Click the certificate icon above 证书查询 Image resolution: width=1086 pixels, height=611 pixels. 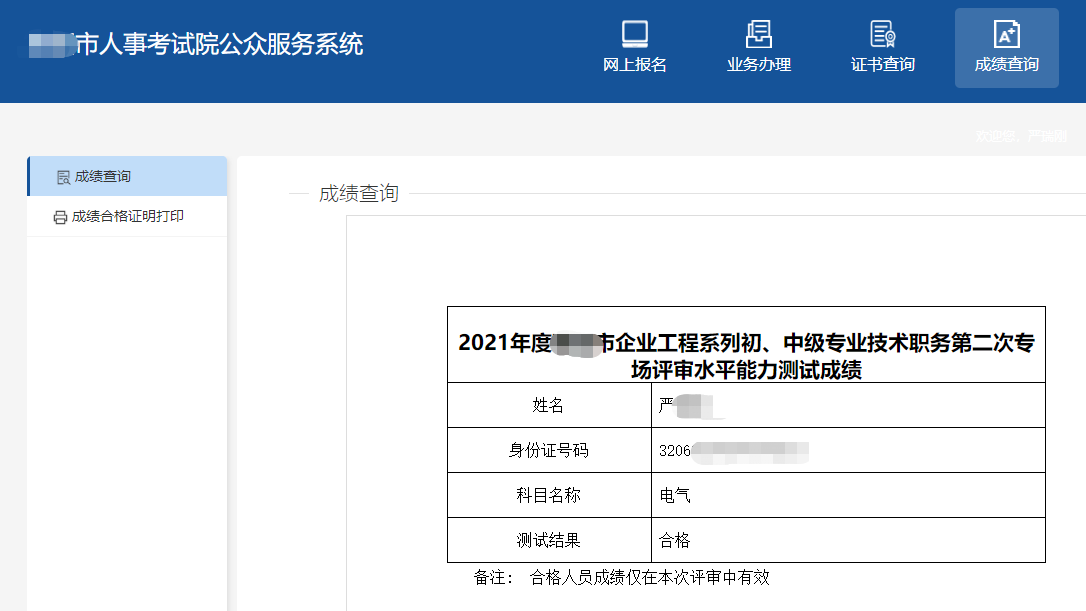[x=882, y=34]
